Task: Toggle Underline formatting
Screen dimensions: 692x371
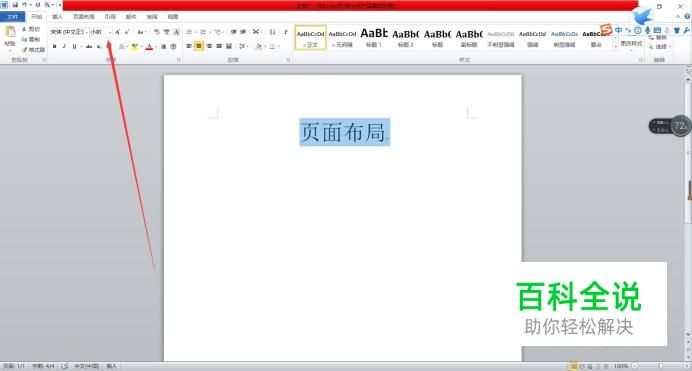Action: pos(74,46)
